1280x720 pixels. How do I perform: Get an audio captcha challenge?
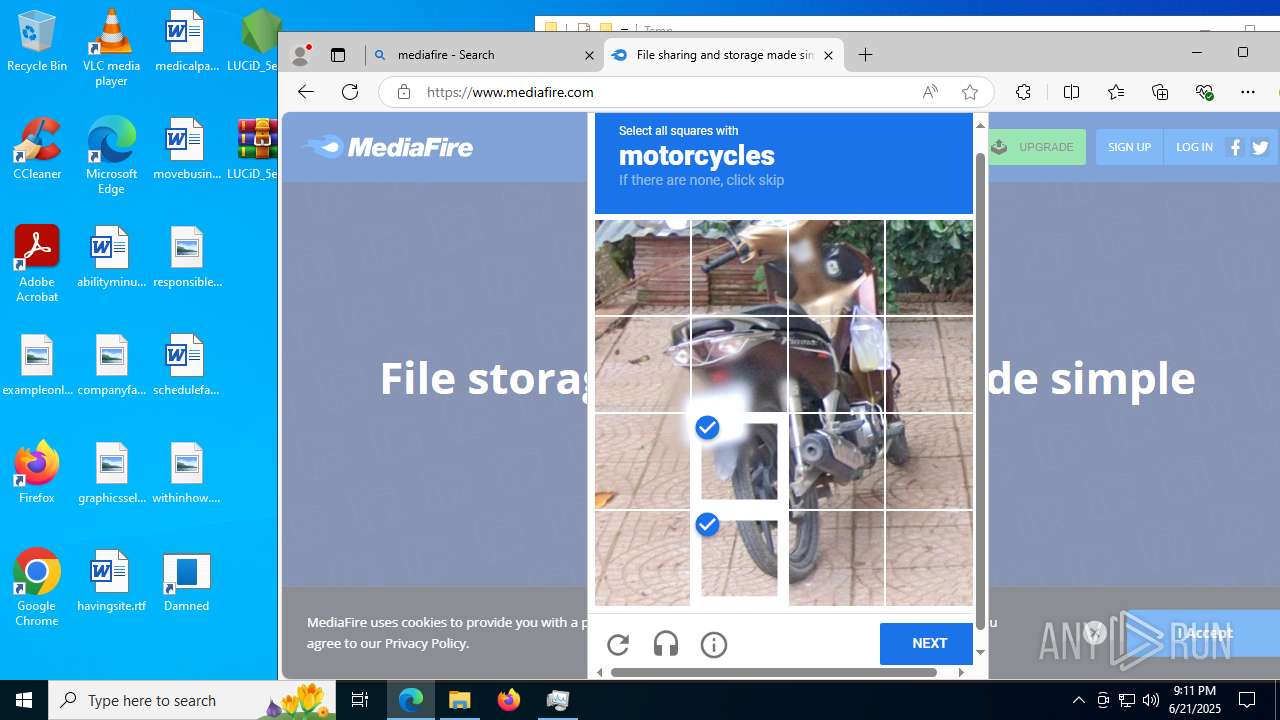(666, 645)
